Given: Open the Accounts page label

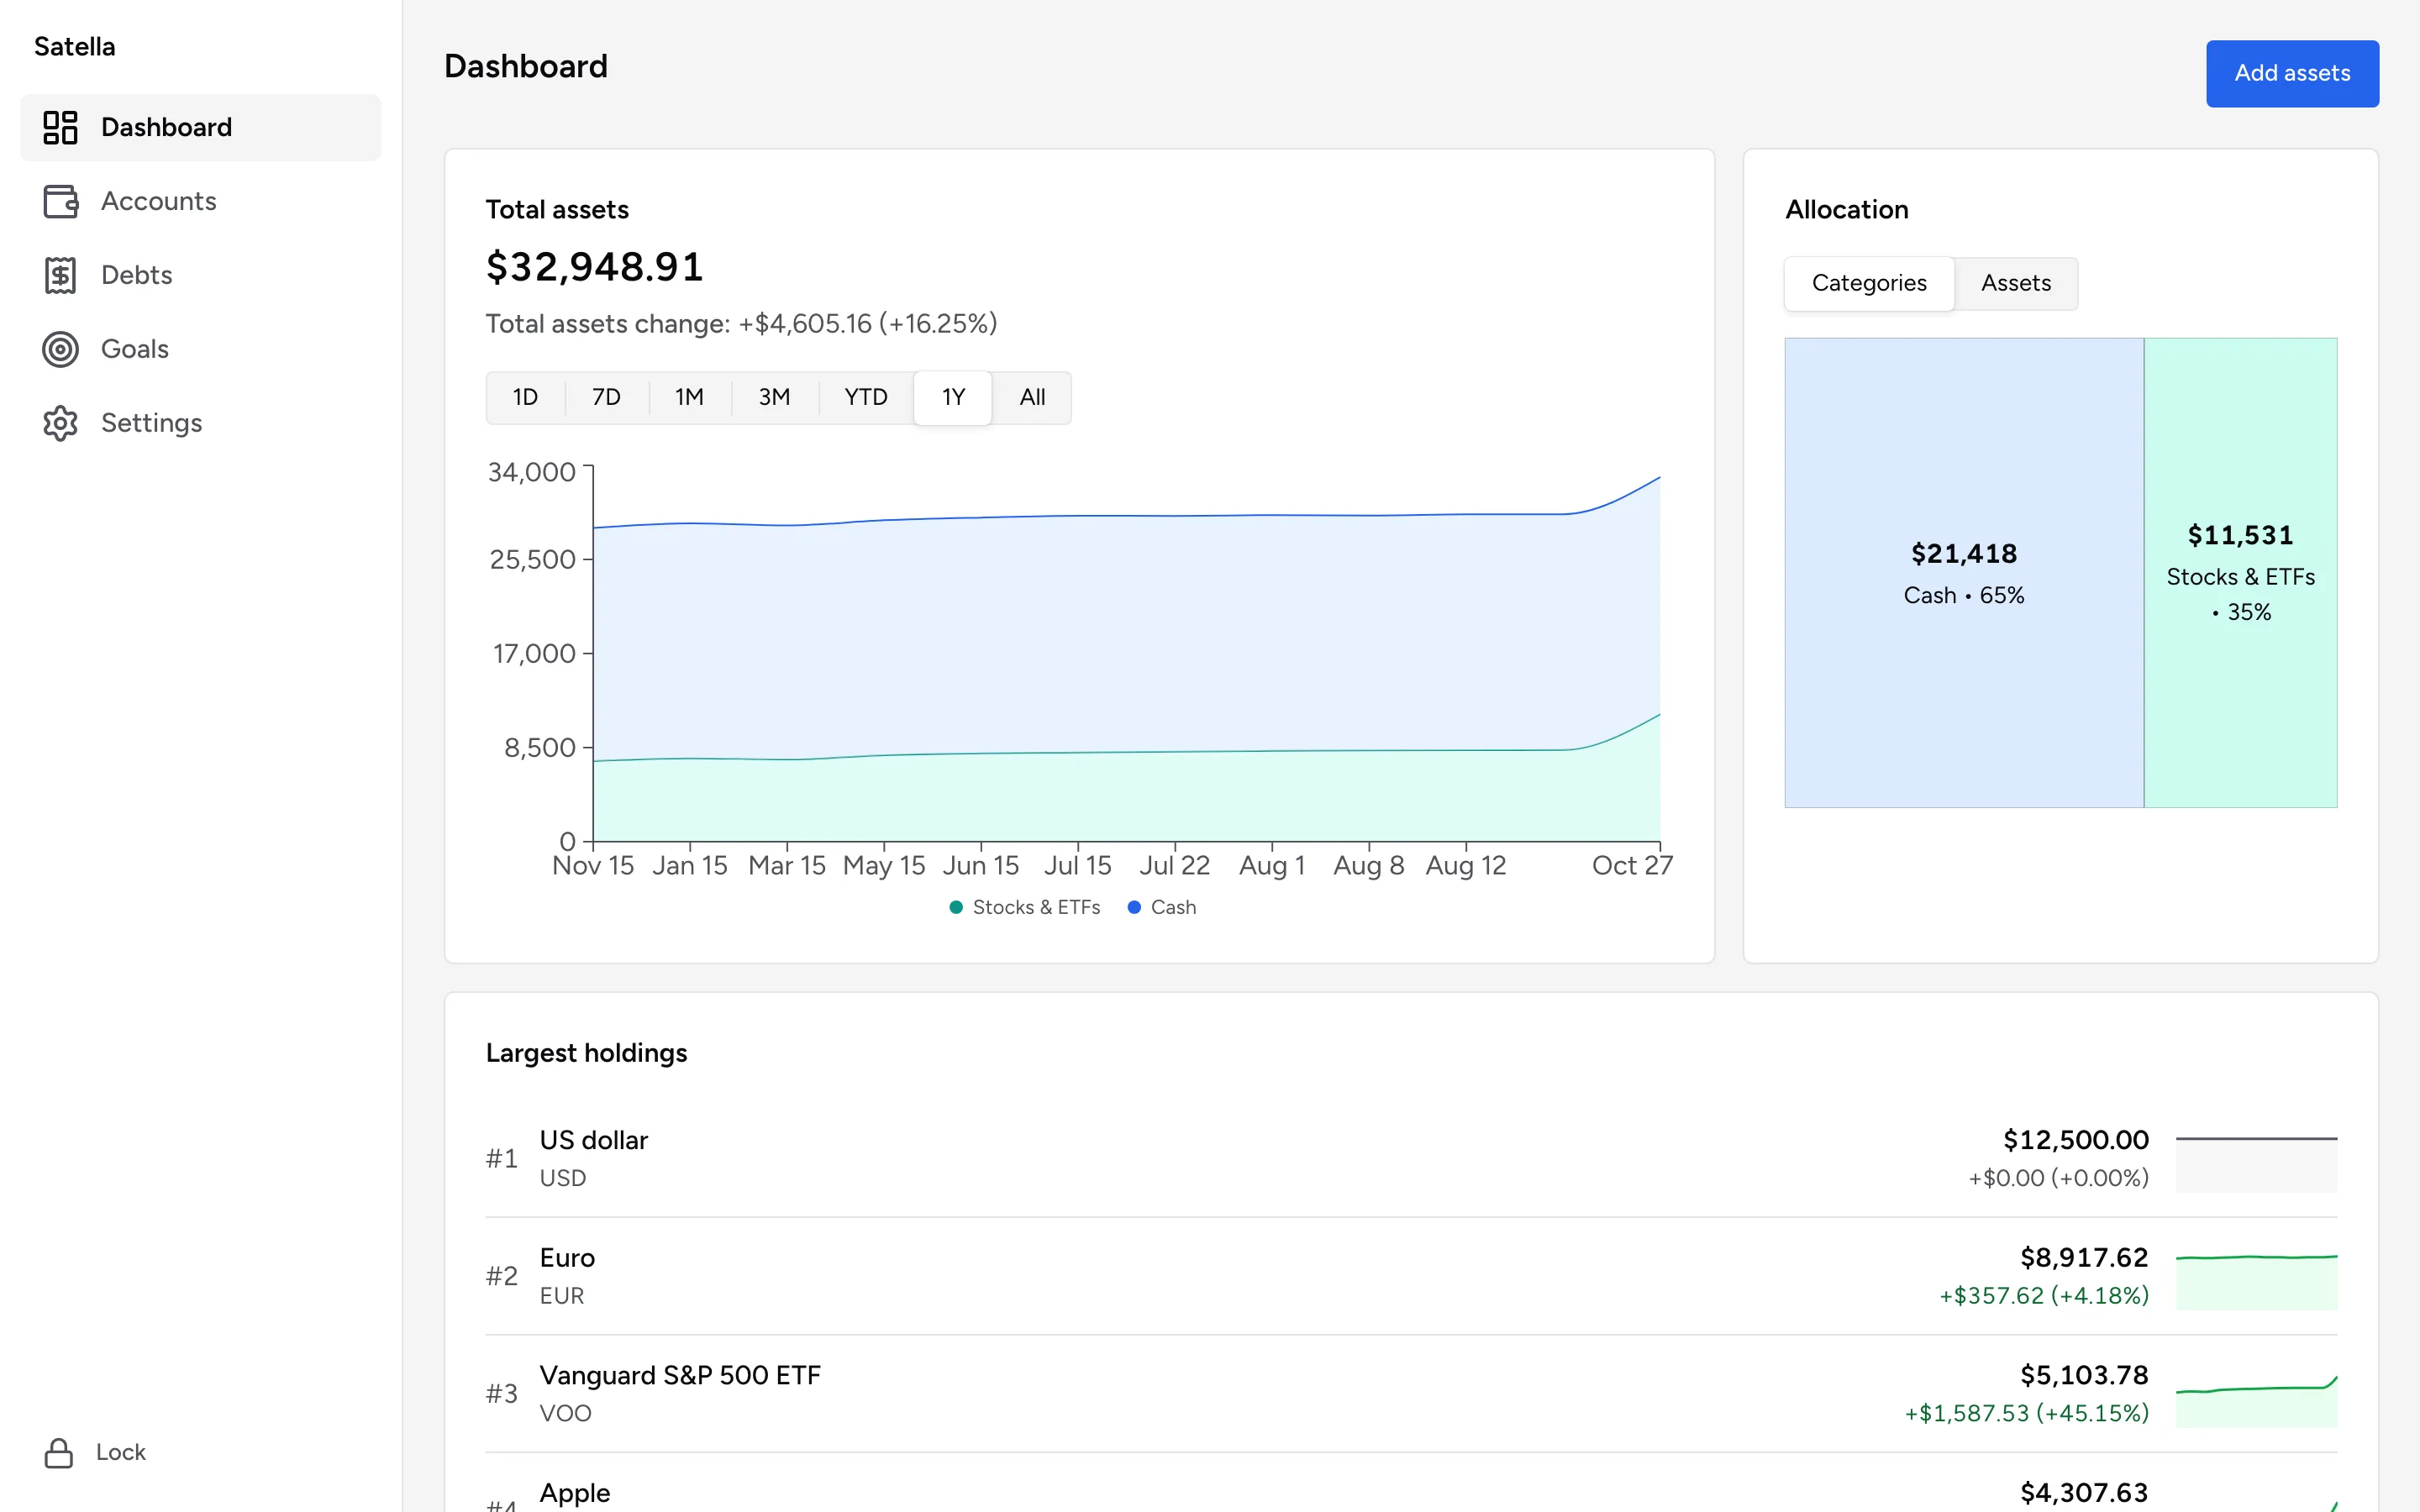Looking at the screenshot, I should (x=158, y=201).
